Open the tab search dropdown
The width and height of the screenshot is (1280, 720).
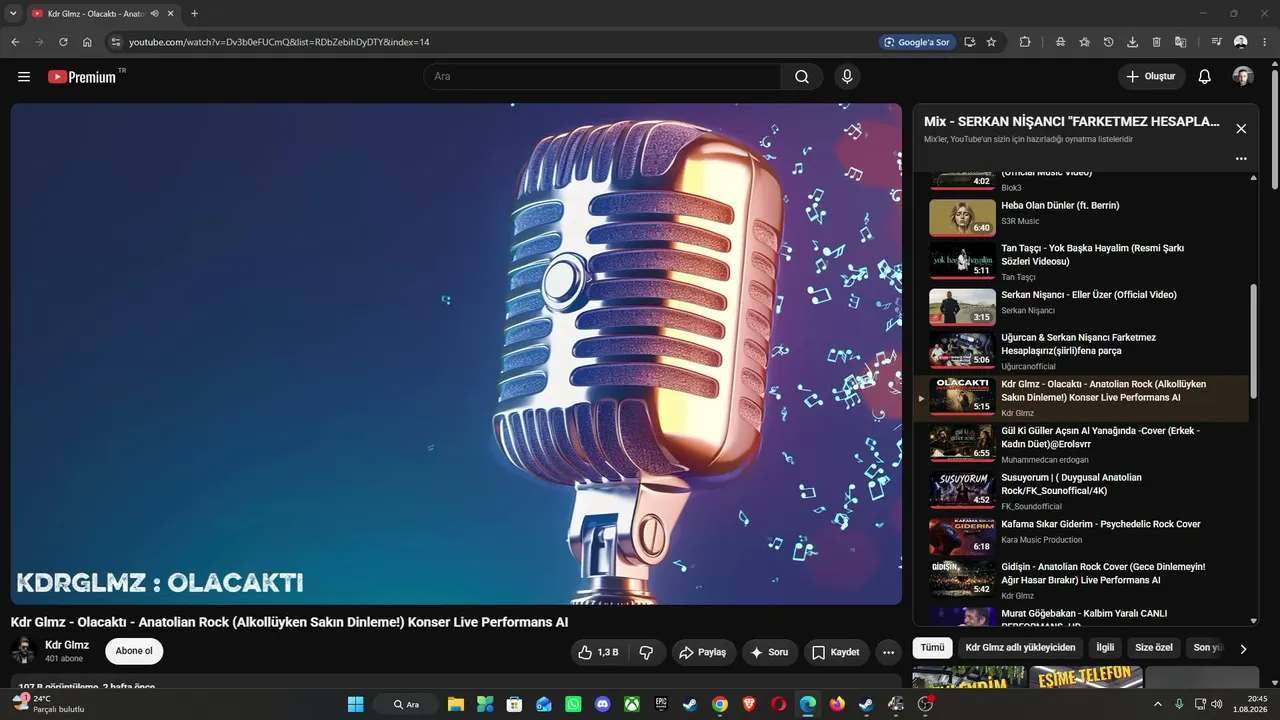pyautogui.click(x=13, y=14)
